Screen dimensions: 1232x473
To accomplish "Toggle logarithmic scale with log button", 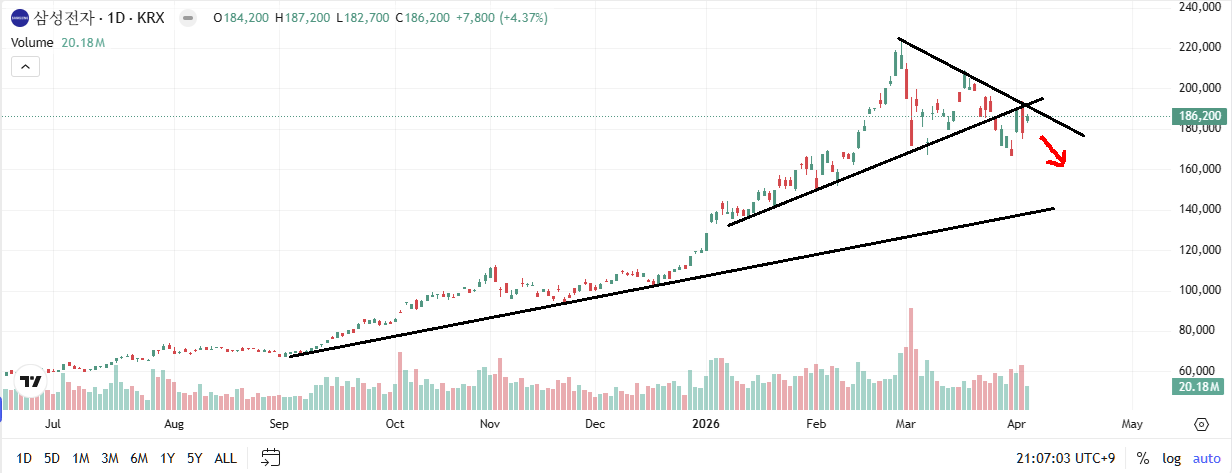I will (1171, 458).
